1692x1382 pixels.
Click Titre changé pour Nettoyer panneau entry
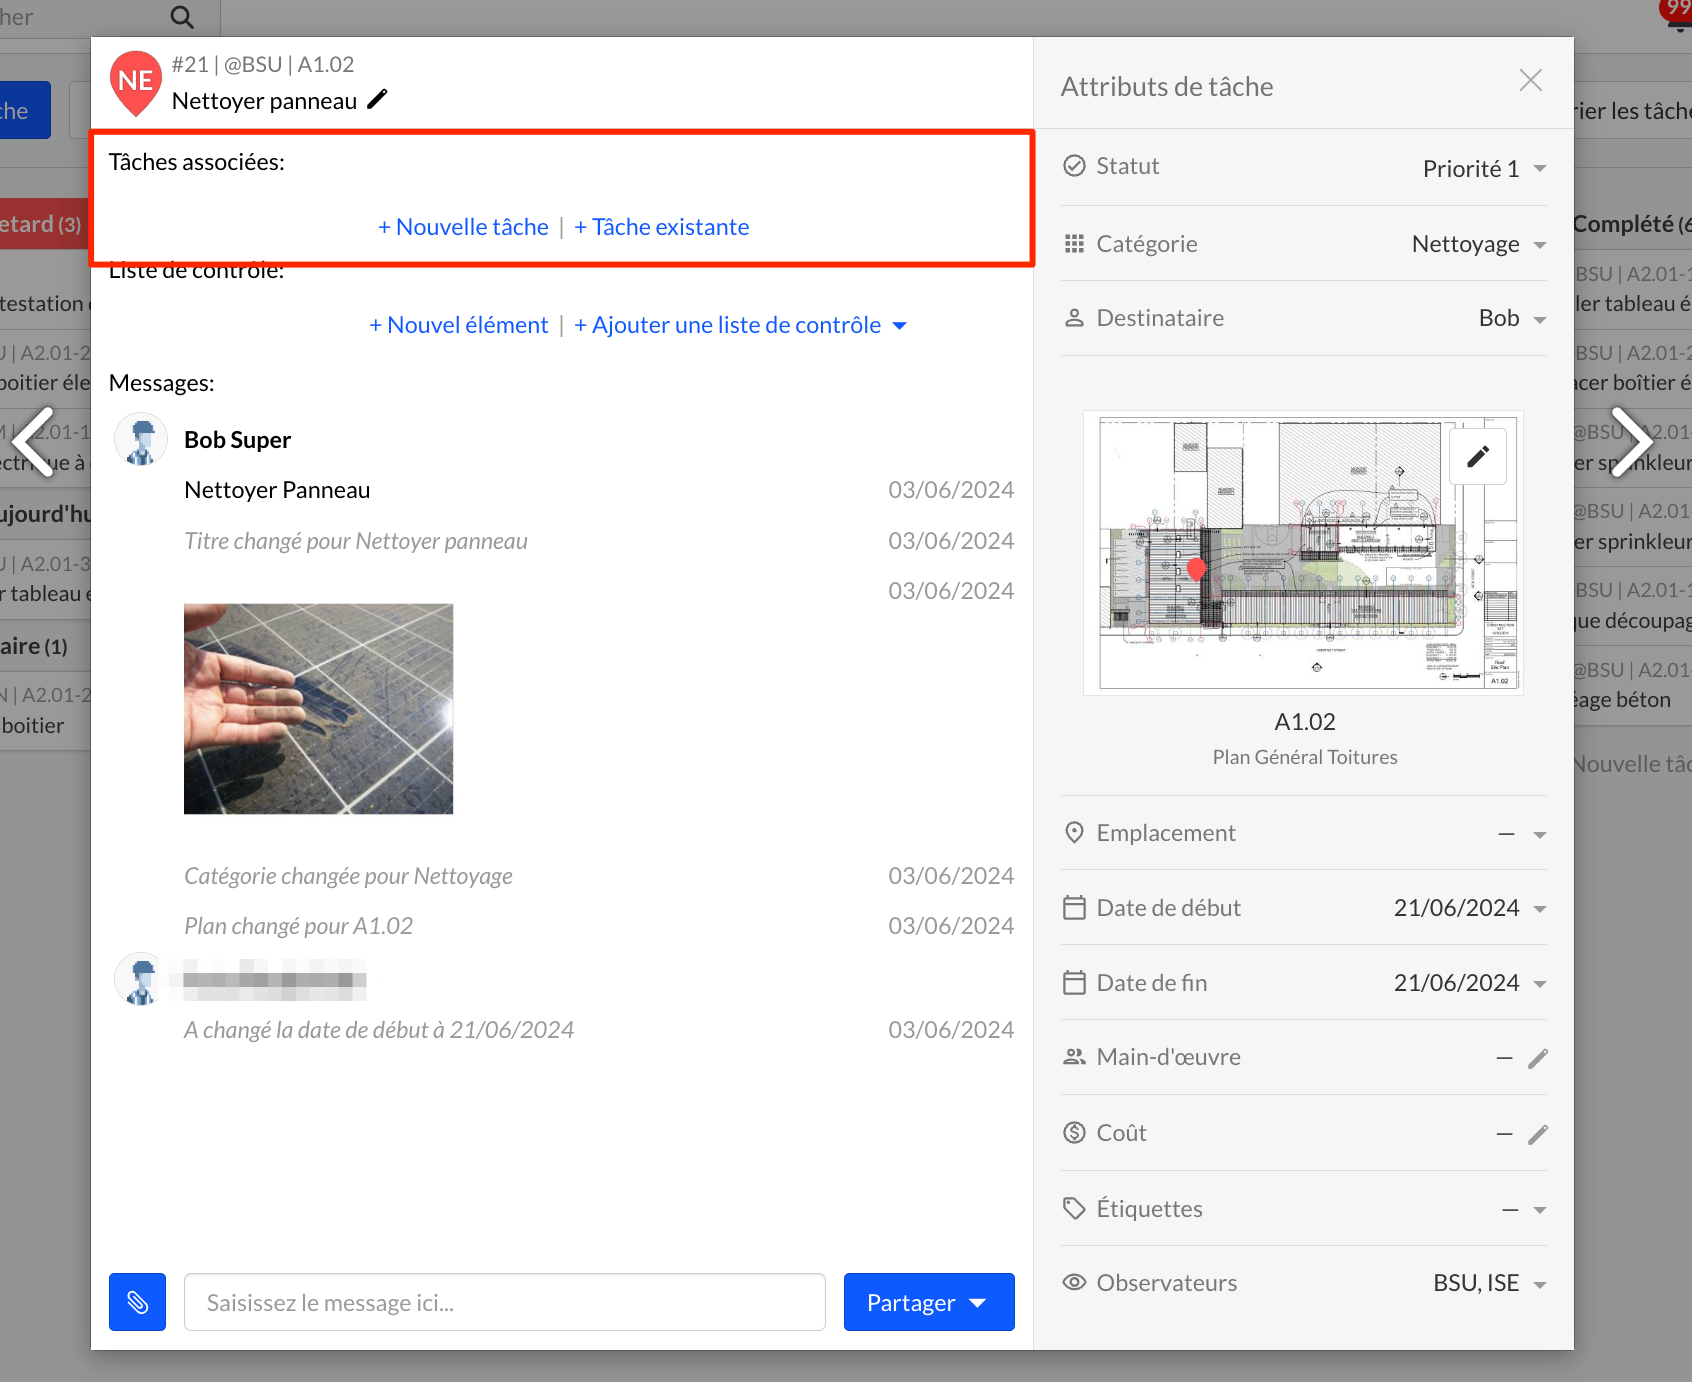point(356,541)
